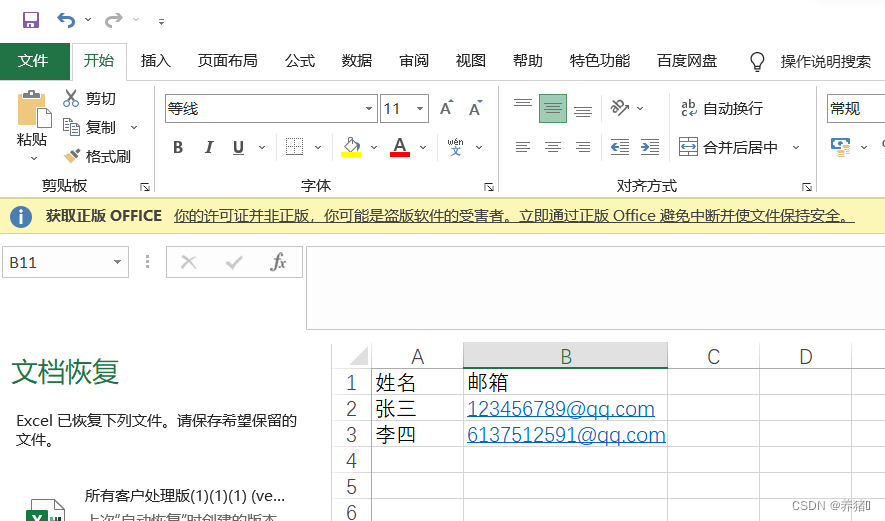Decrease the font size
The height and width of the screenshot is (521, 885).
point(475,108)
